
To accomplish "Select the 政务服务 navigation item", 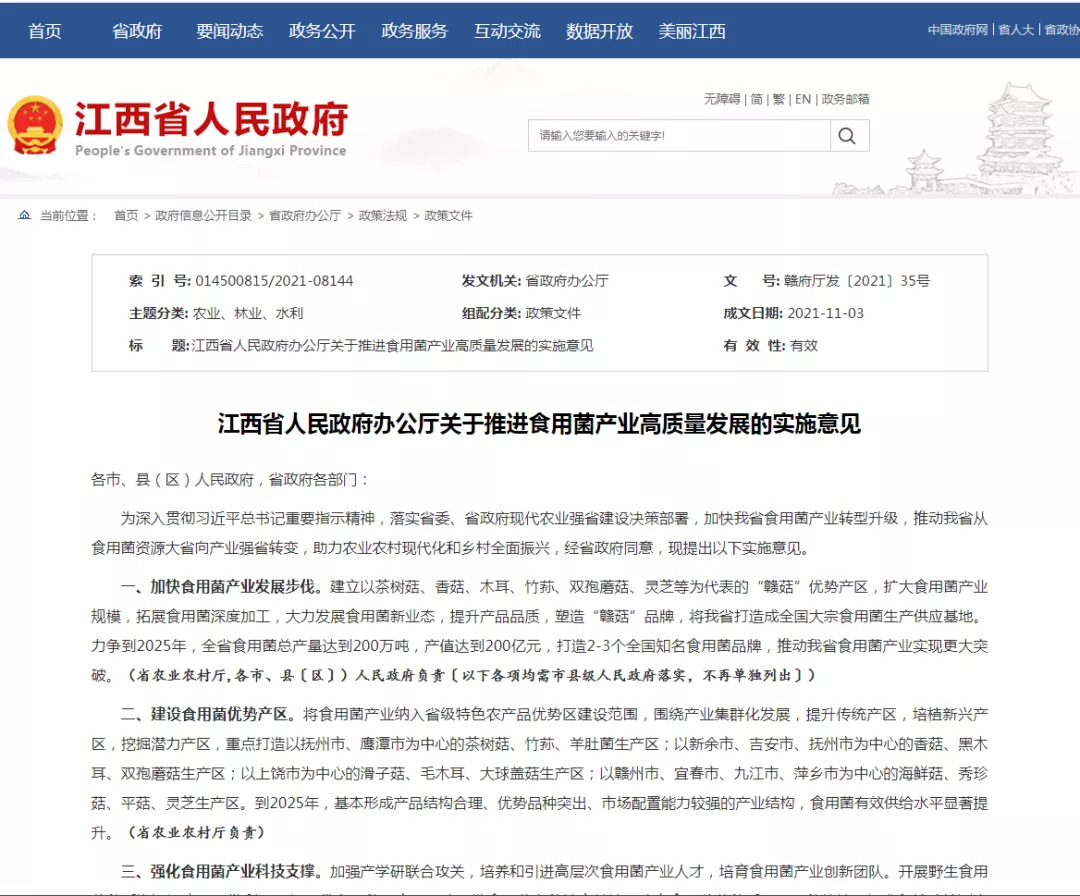I will click(414, 31).
